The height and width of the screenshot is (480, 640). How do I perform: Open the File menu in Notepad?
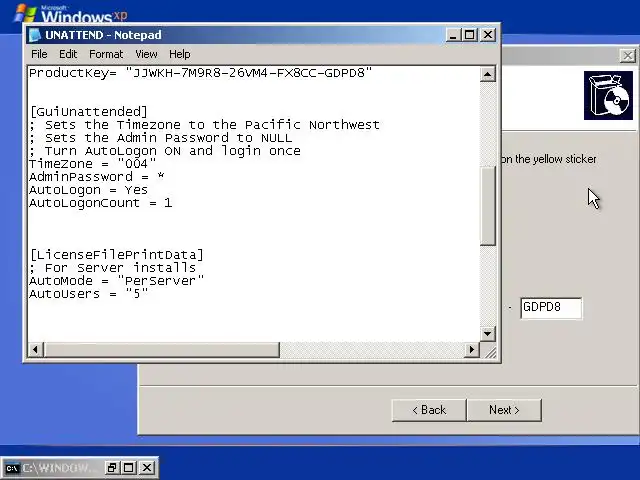[x=39, y=54]
